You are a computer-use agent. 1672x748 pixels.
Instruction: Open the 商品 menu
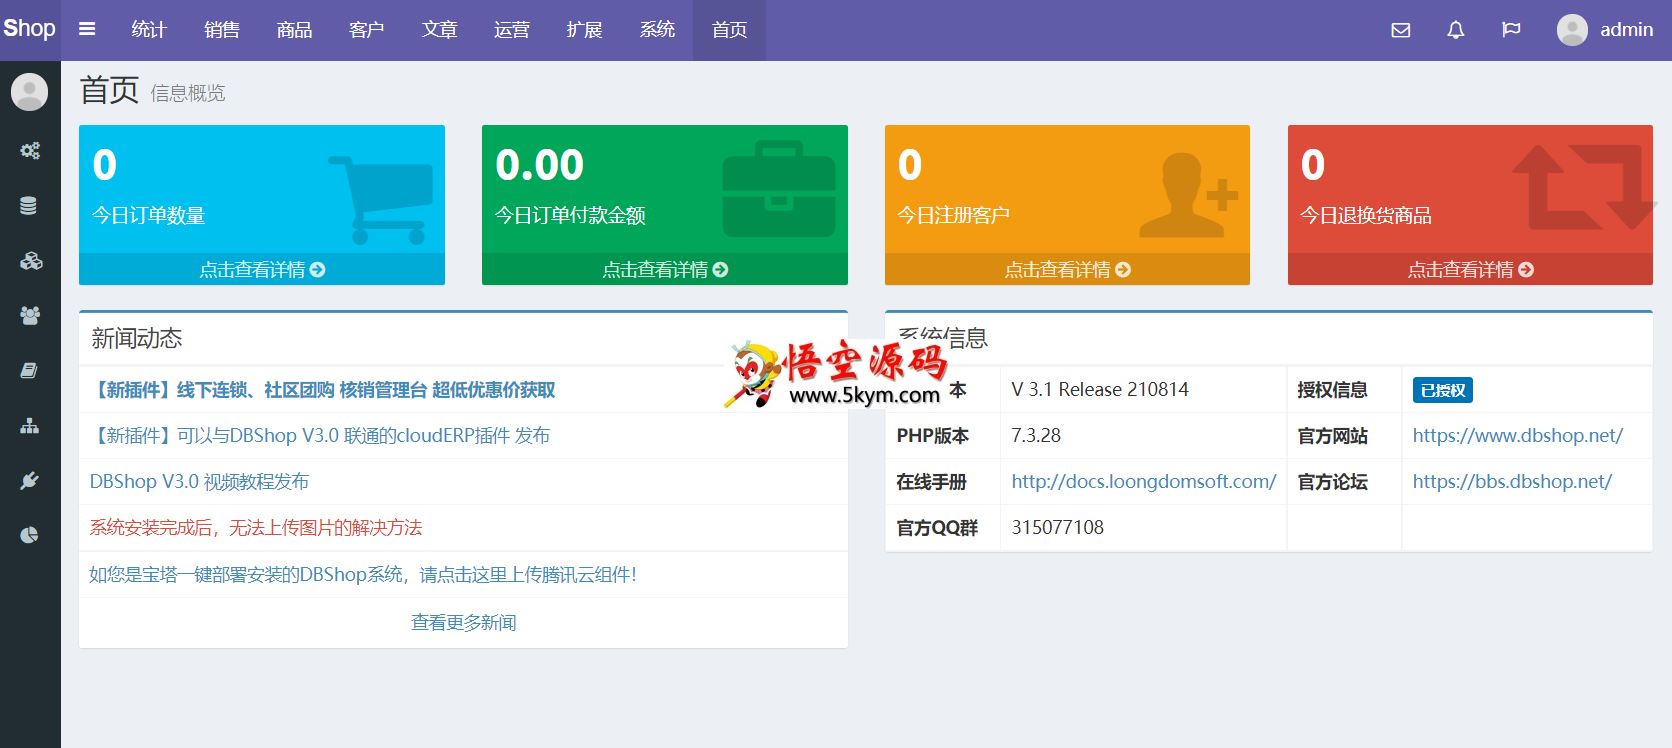point(294,30)
